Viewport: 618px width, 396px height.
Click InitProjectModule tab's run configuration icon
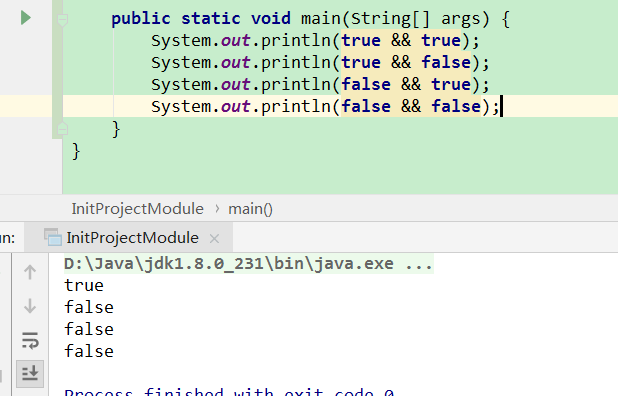coord(52,237)
